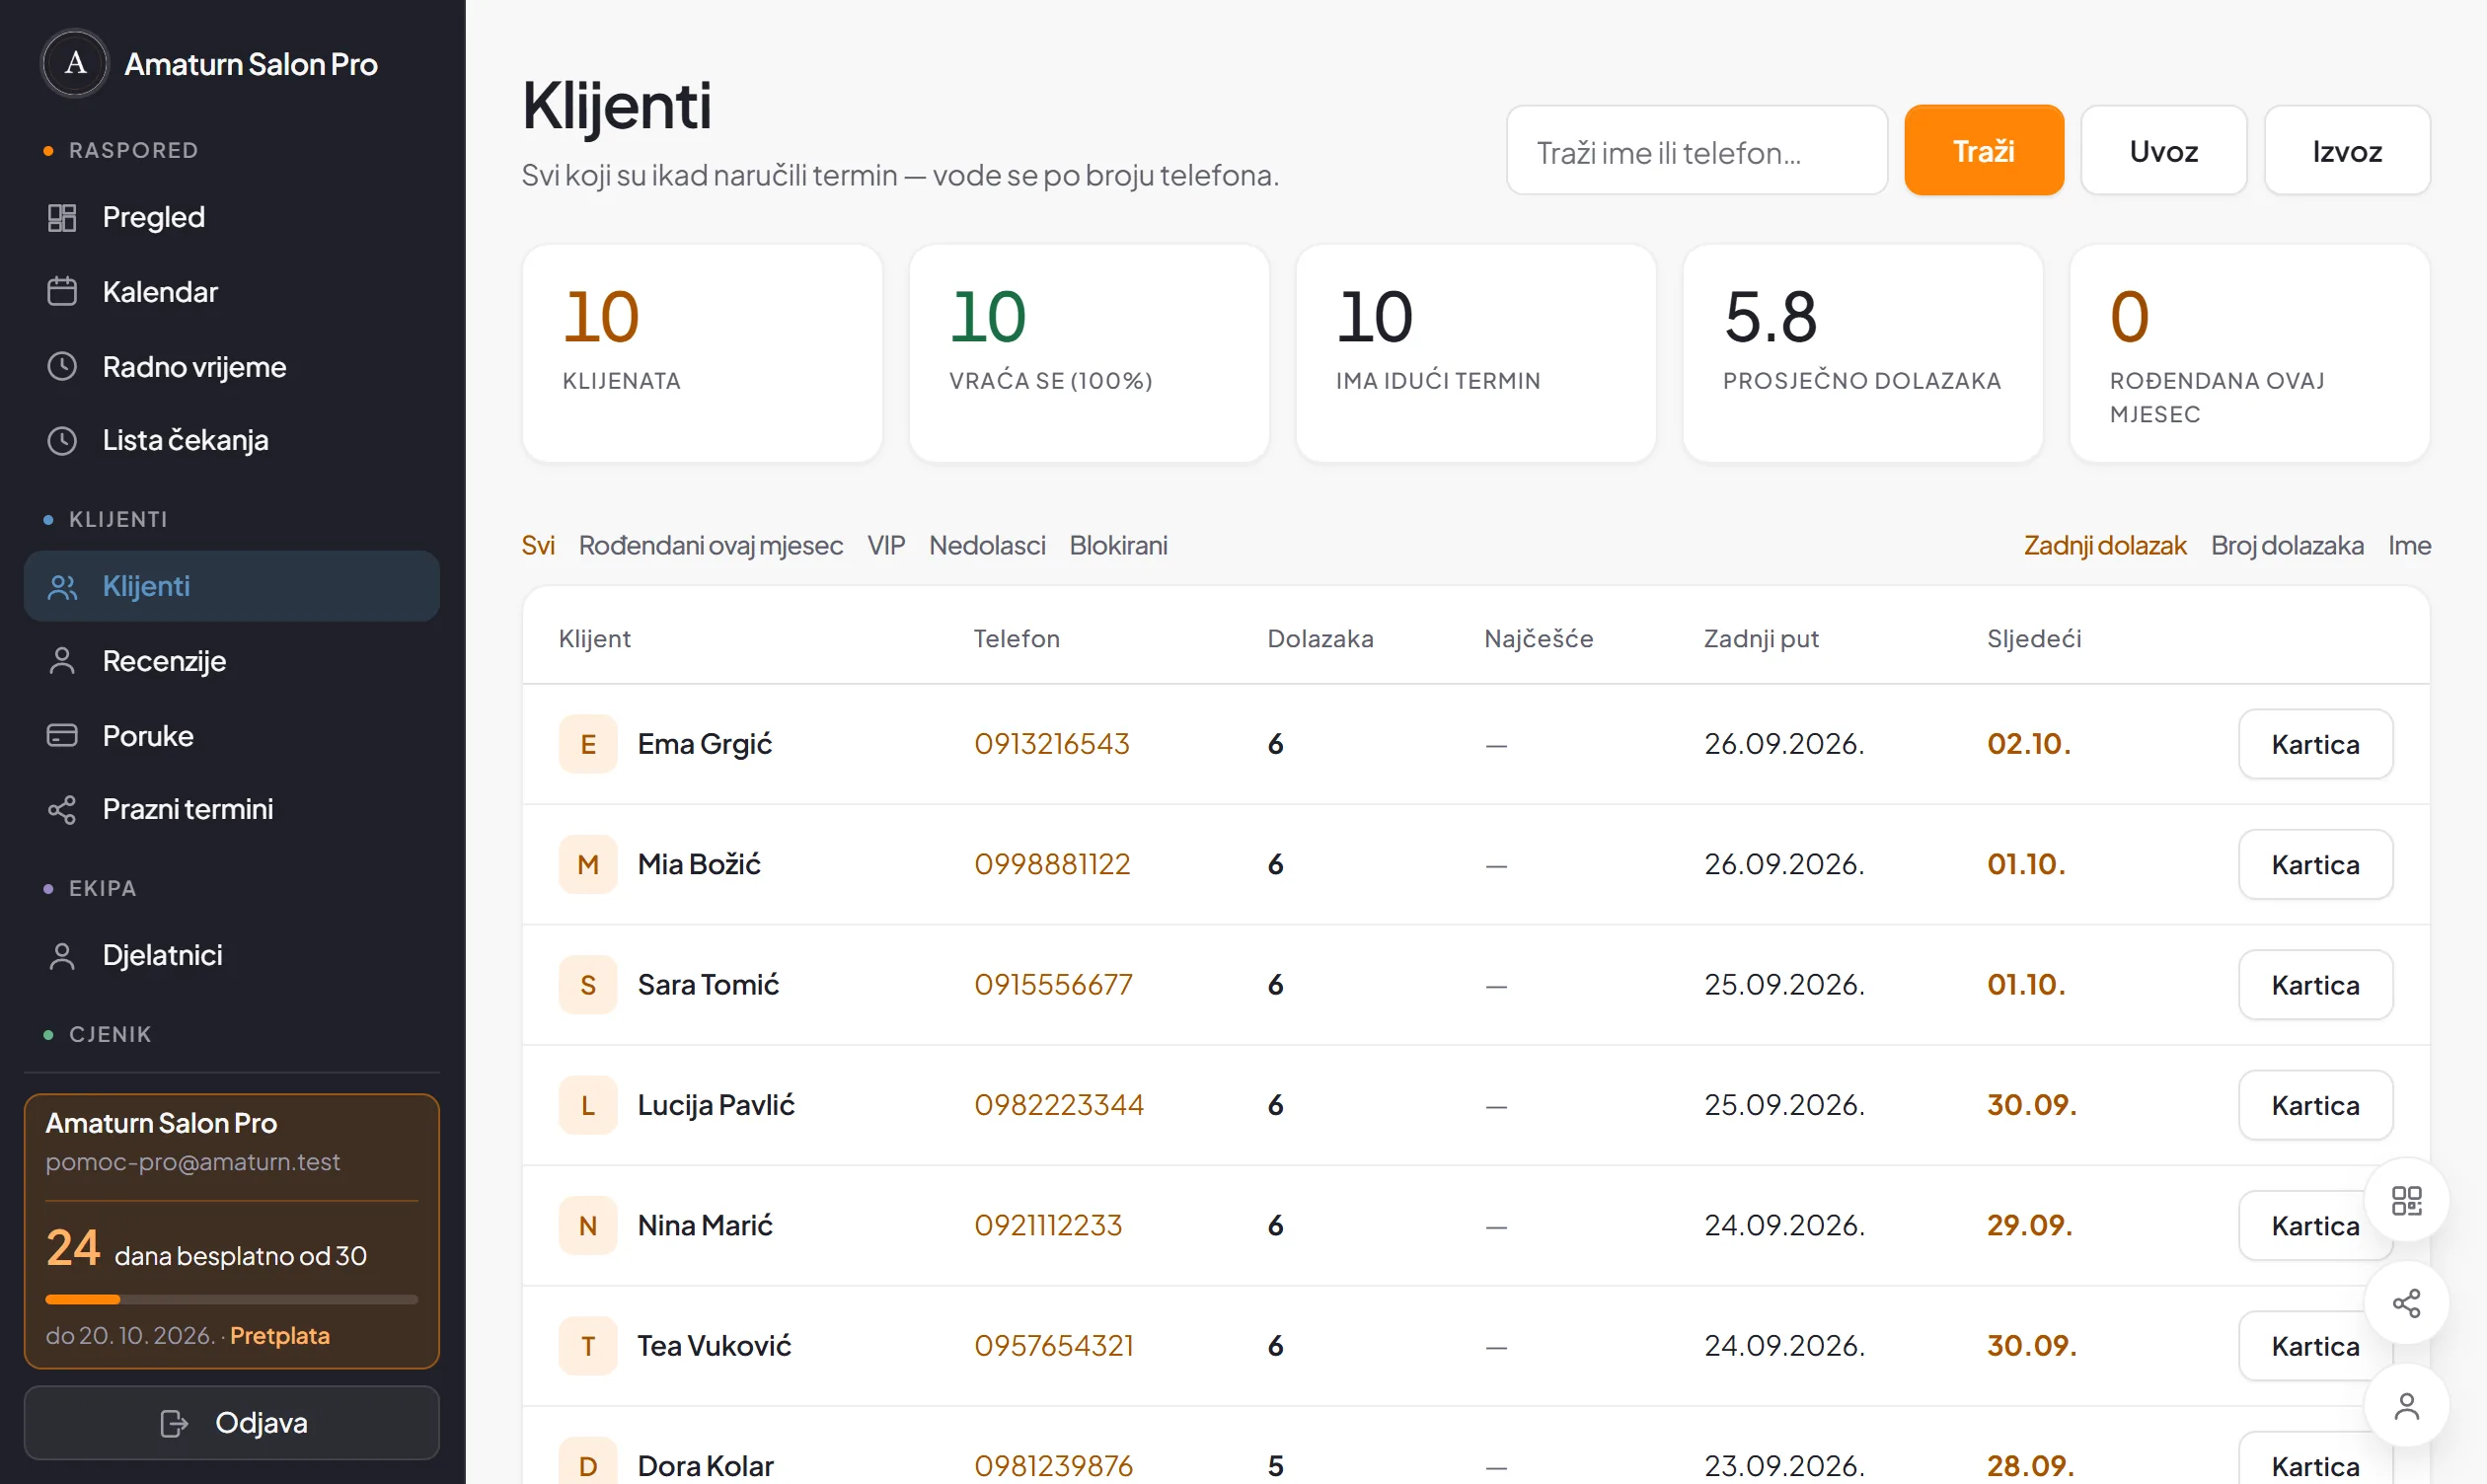Filter by Rođendani ovaj mjesec
This screenshot has width=2487, height=1484.
pyautogui.click(x=711, y=545)
